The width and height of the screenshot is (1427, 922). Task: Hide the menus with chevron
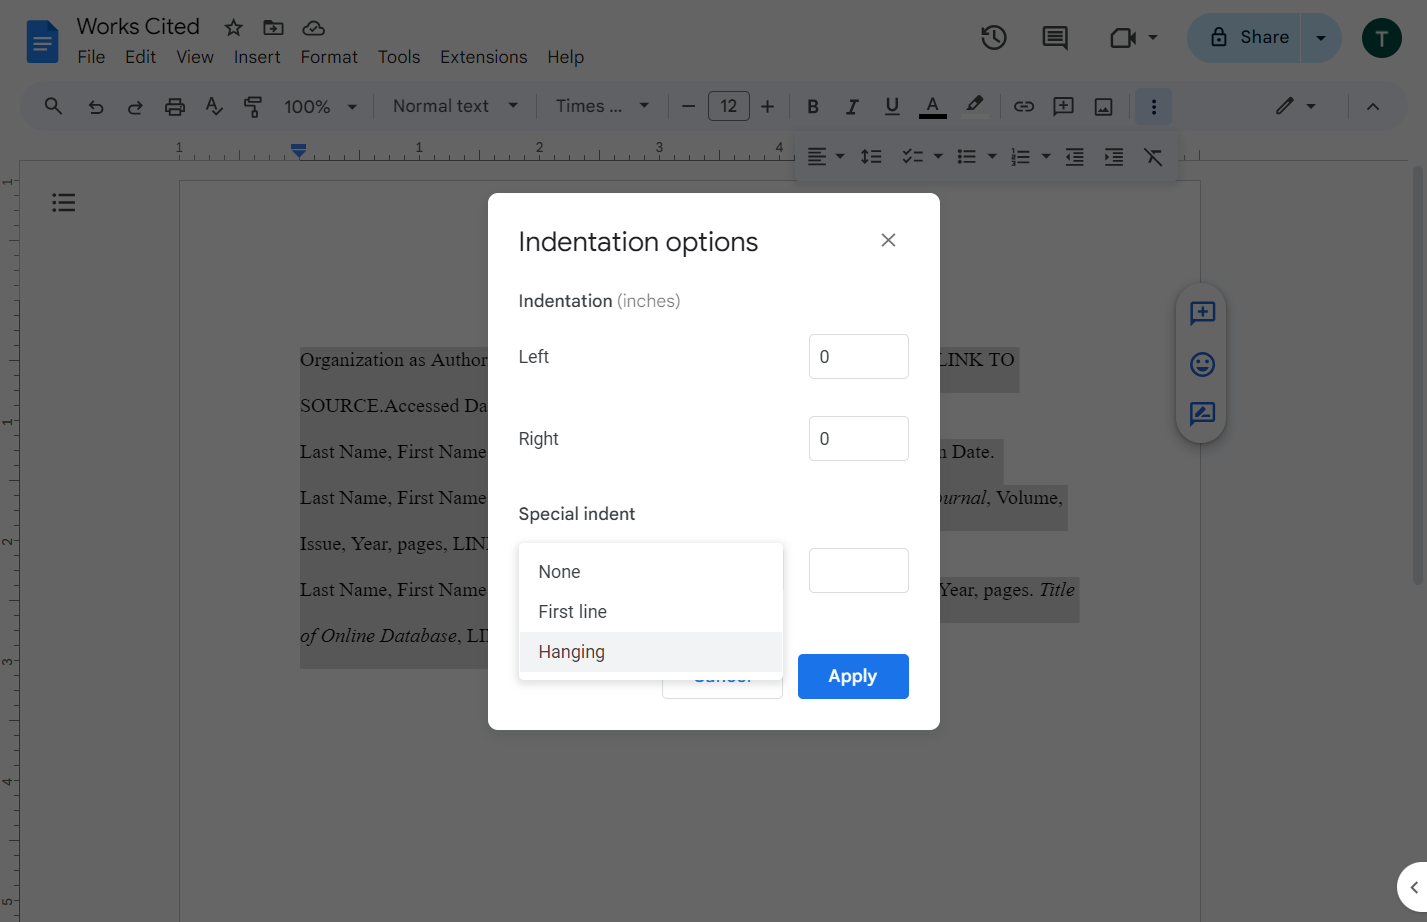click(1373, 106)
